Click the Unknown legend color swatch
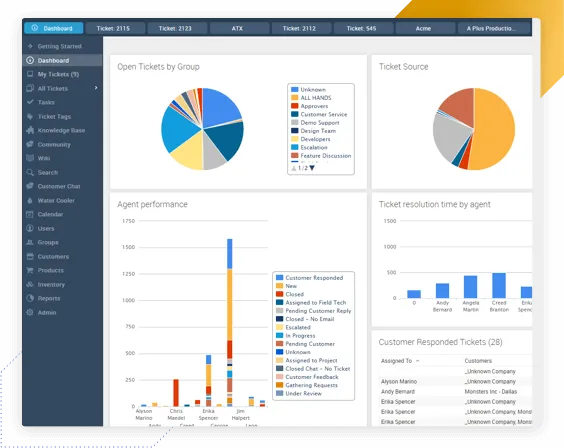This screenshot has width=564, height=448. 295,89
